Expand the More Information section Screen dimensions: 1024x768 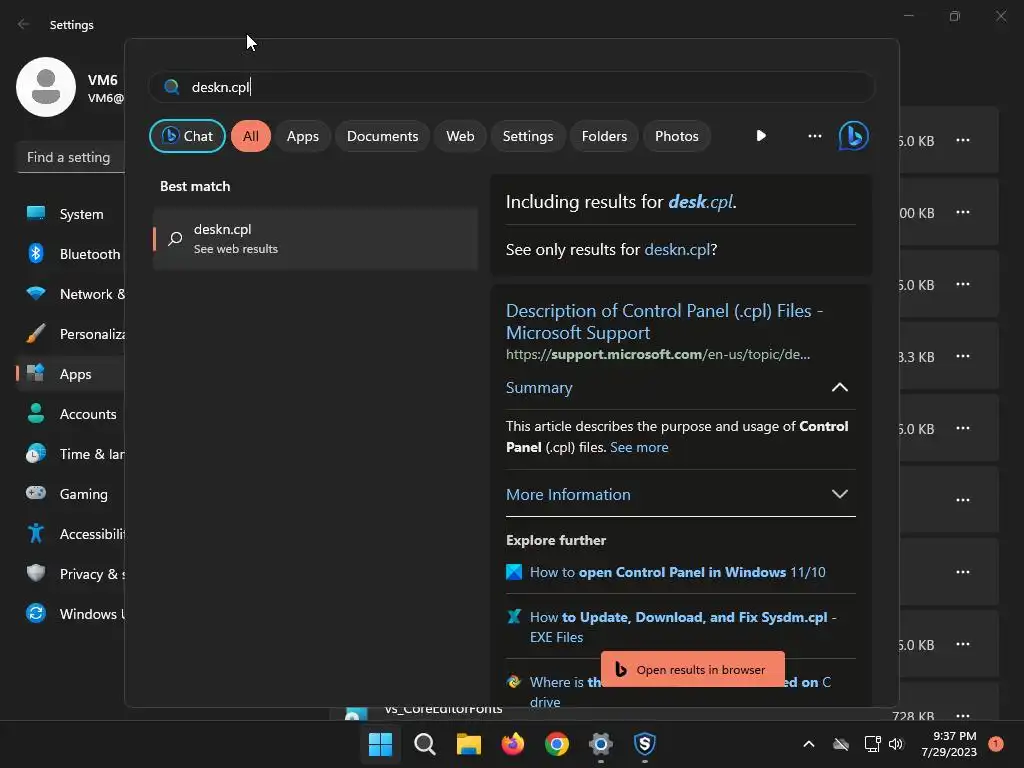(680, 494)
